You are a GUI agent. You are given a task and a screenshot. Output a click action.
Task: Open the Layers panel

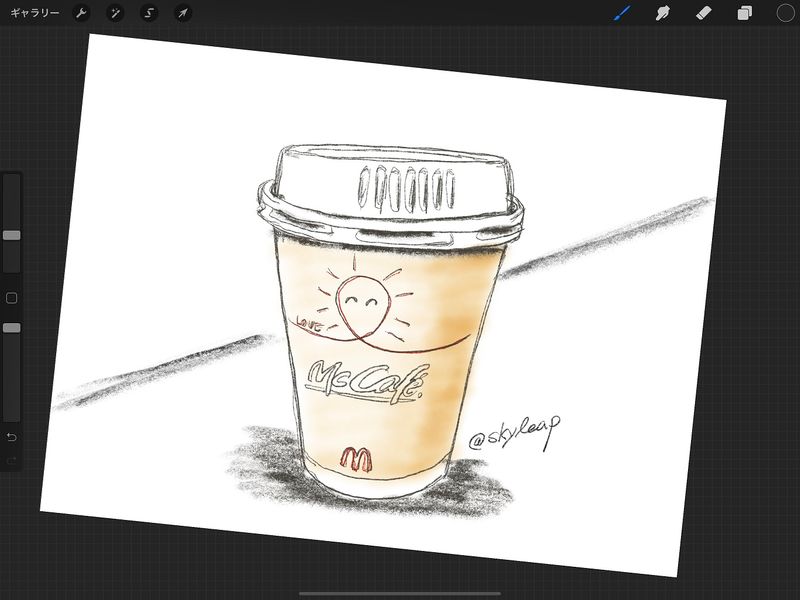tap(744, 13)
